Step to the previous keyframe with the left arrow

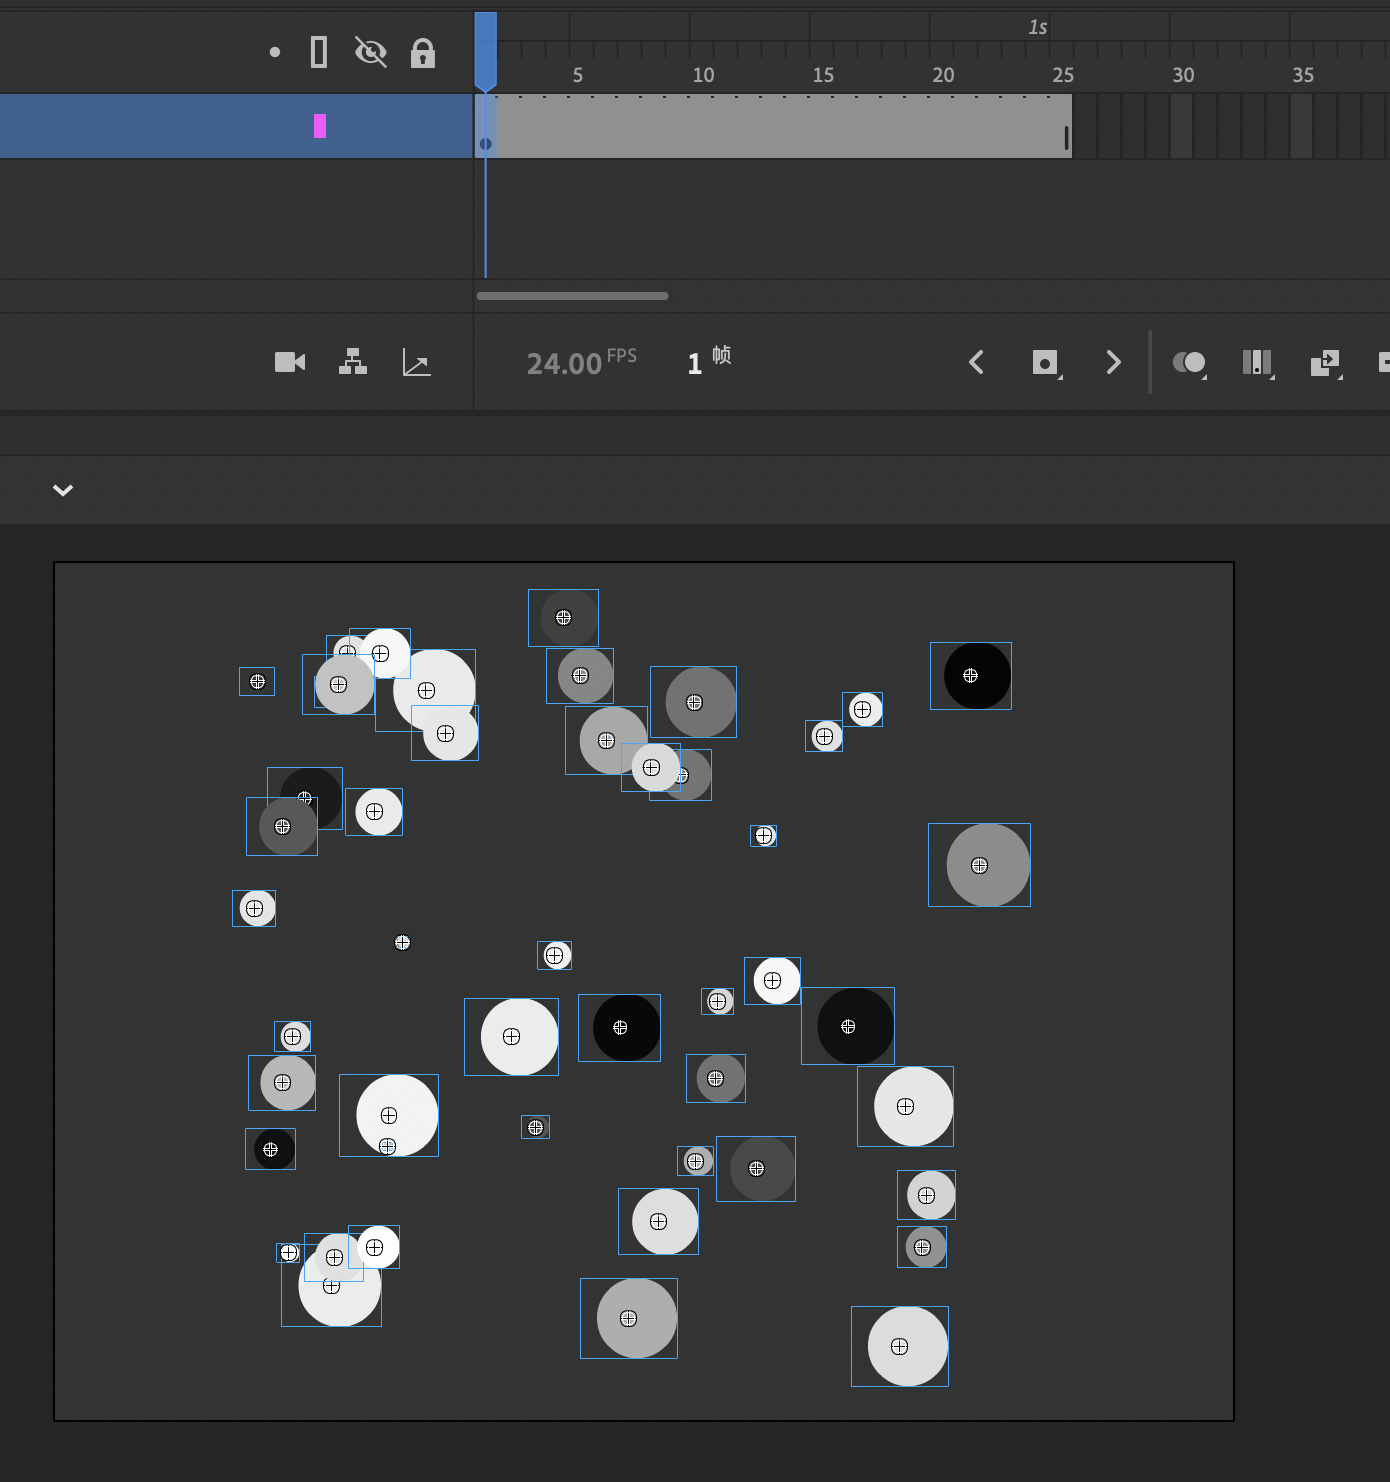[x=977, y=362]
